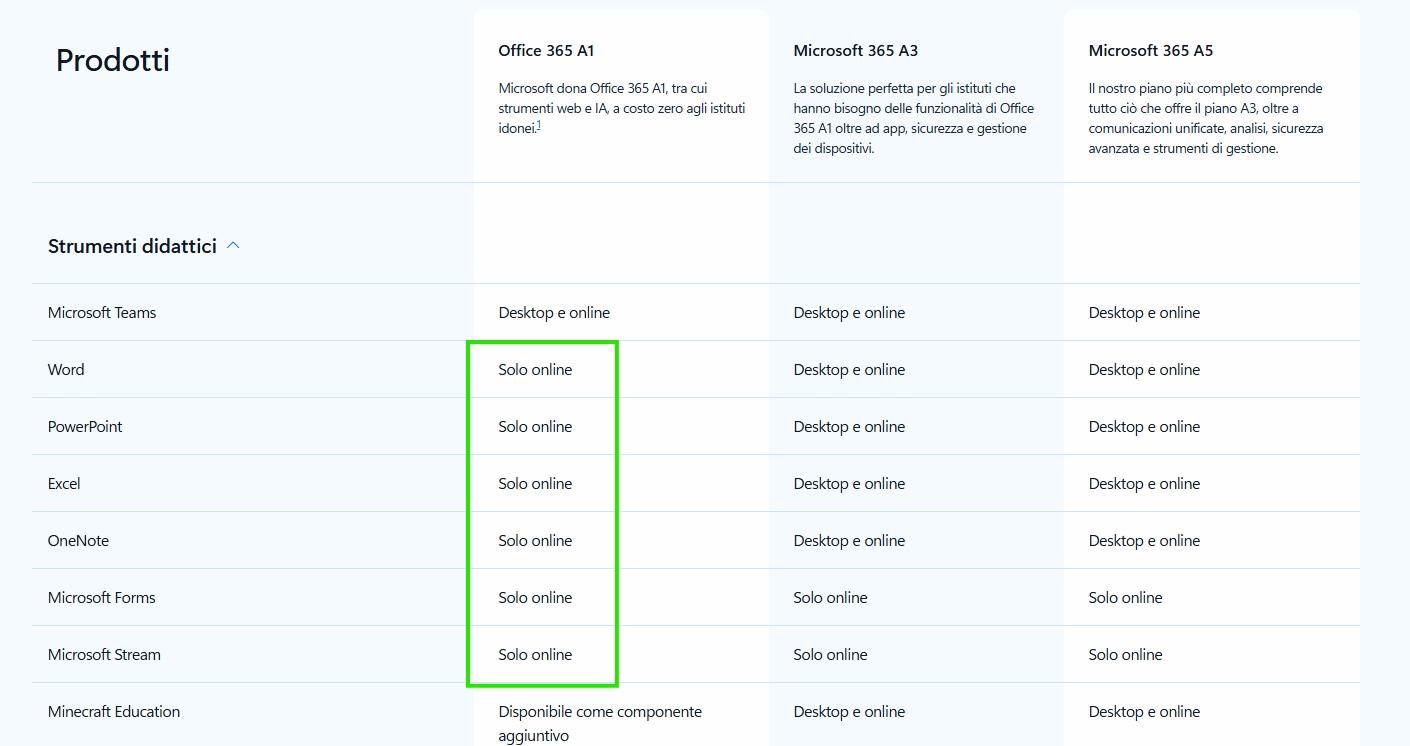This screenshot has width=1410, height=746.
Task: Click the Microsoft Stream row label
Action: click(x=104, y=655)
